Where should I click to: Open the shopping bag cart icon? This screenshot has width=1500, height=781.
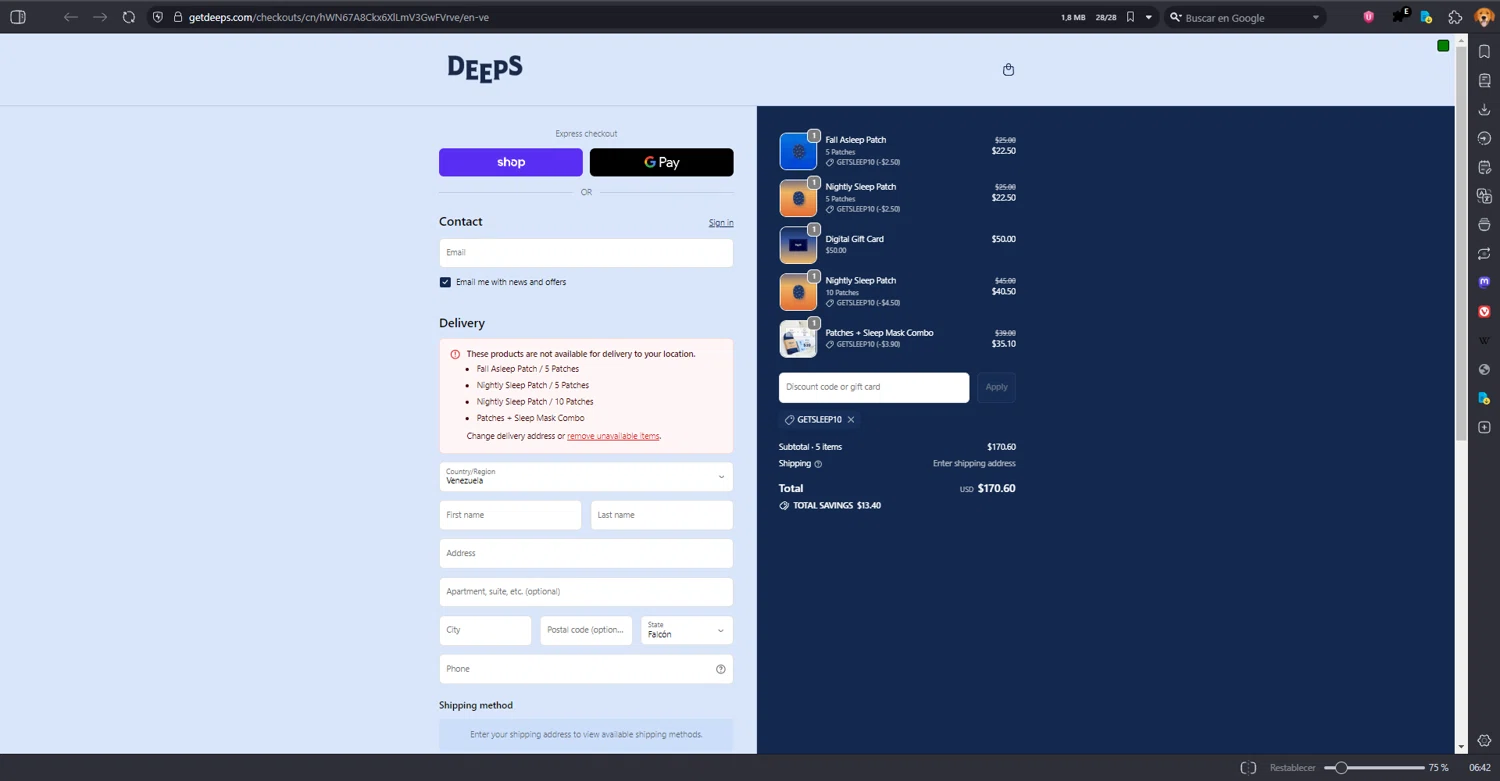click(1008, 69)
